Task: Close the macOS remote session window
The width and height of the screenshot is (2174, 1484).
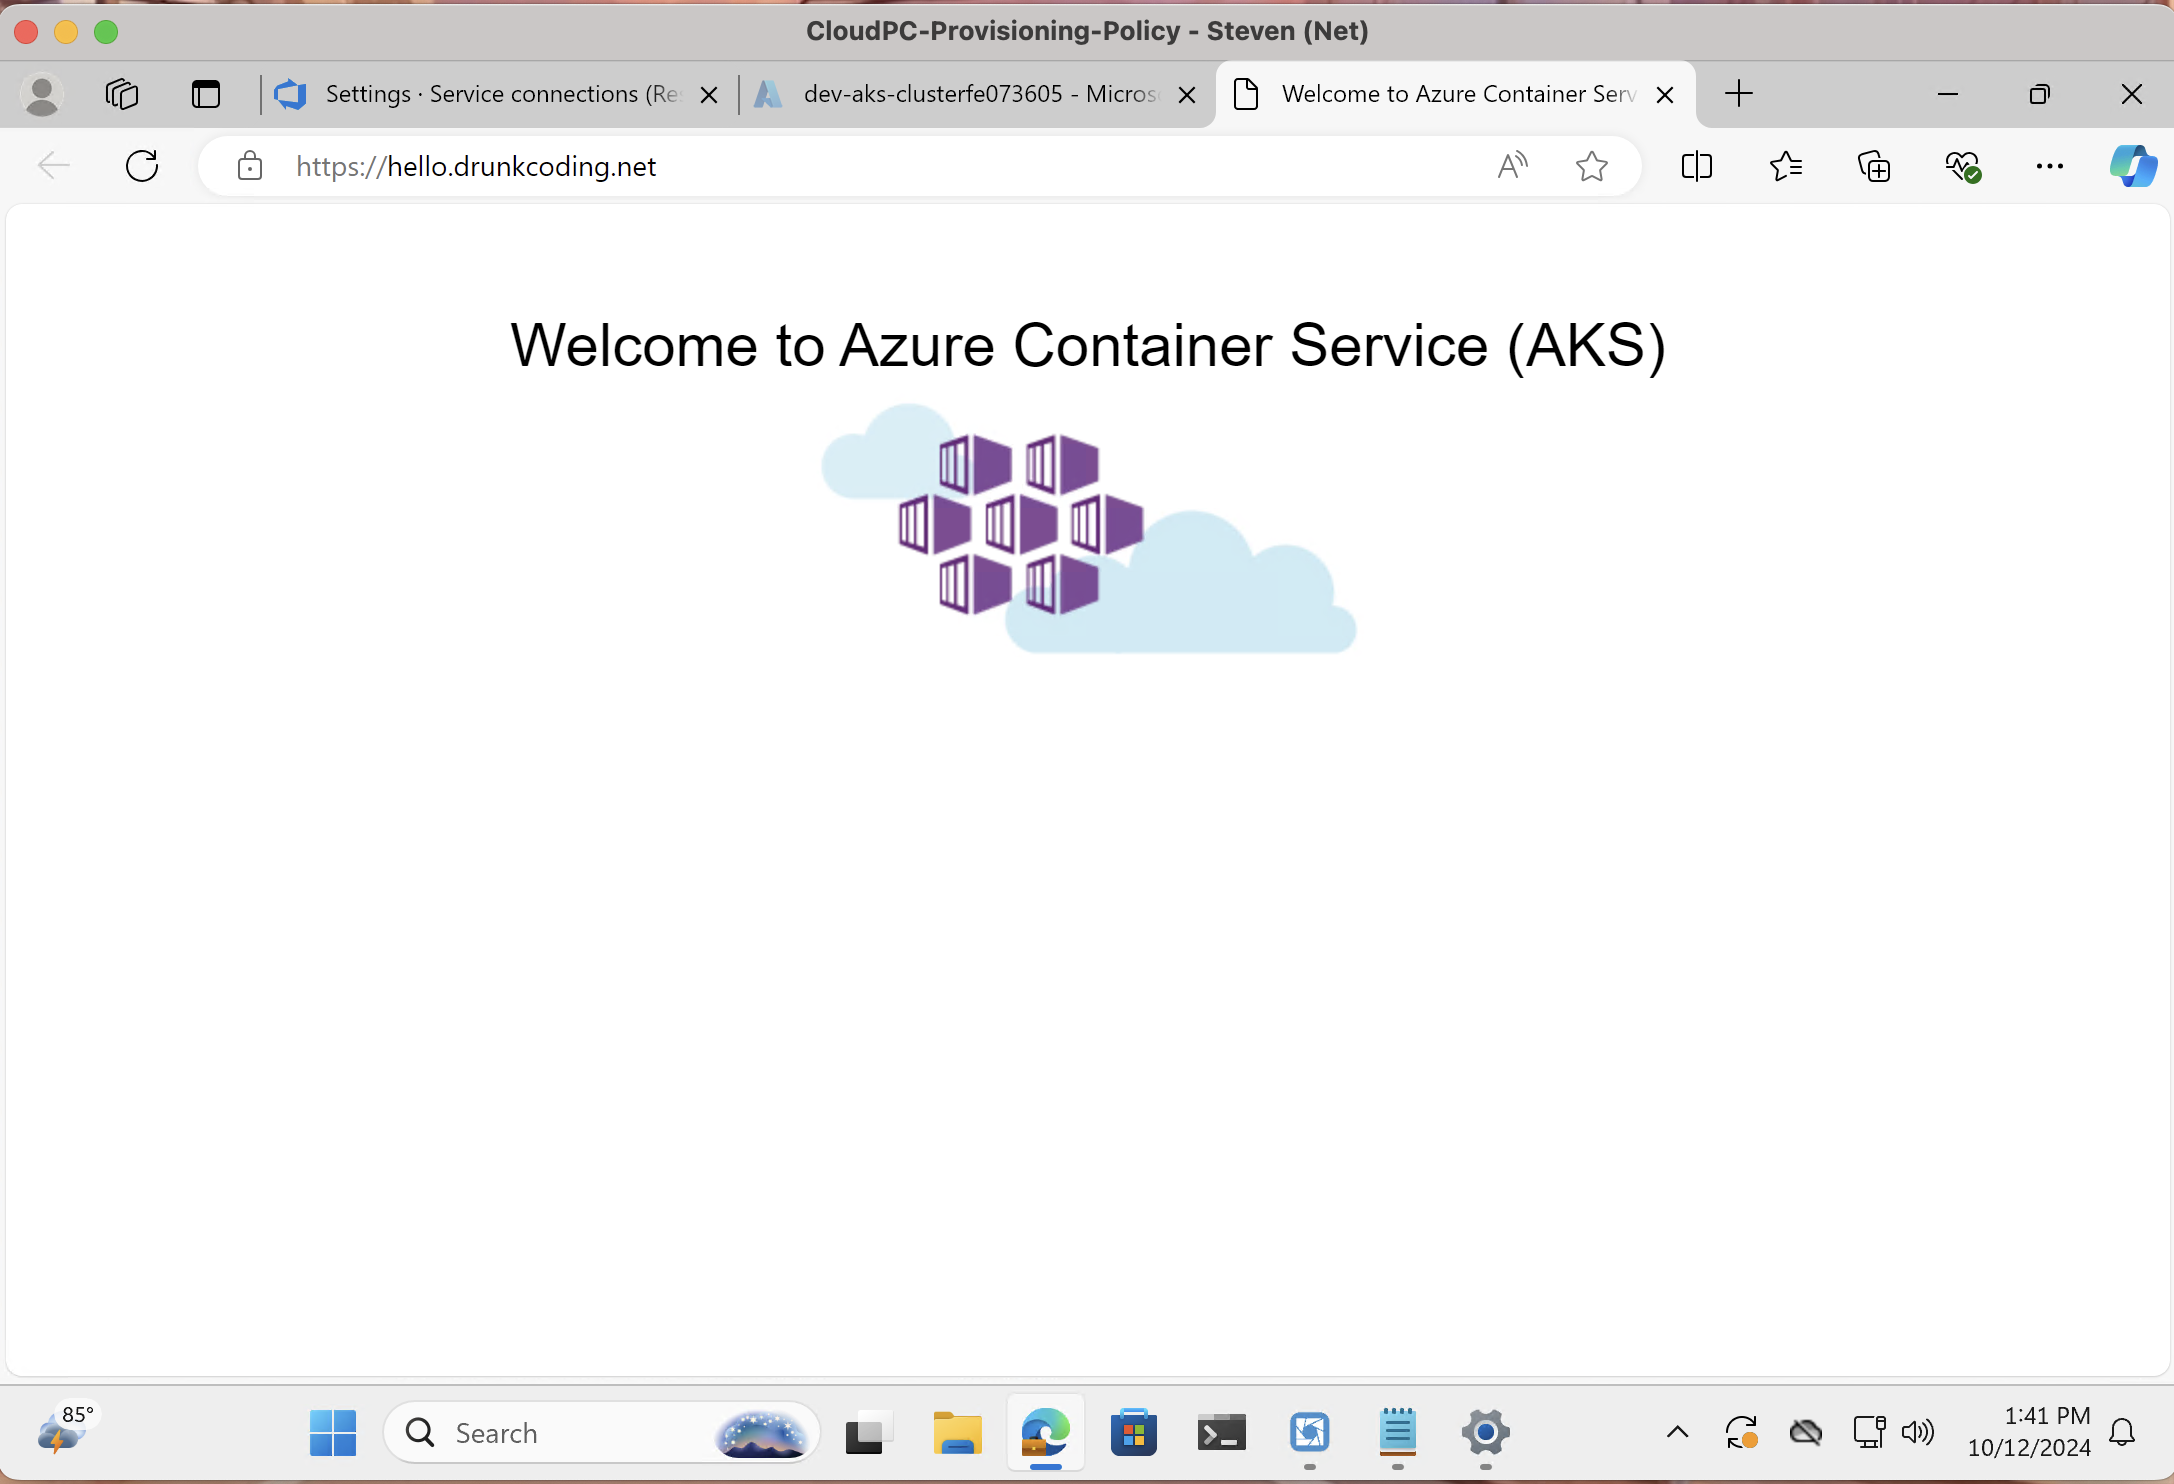Action: pos(27,32)
